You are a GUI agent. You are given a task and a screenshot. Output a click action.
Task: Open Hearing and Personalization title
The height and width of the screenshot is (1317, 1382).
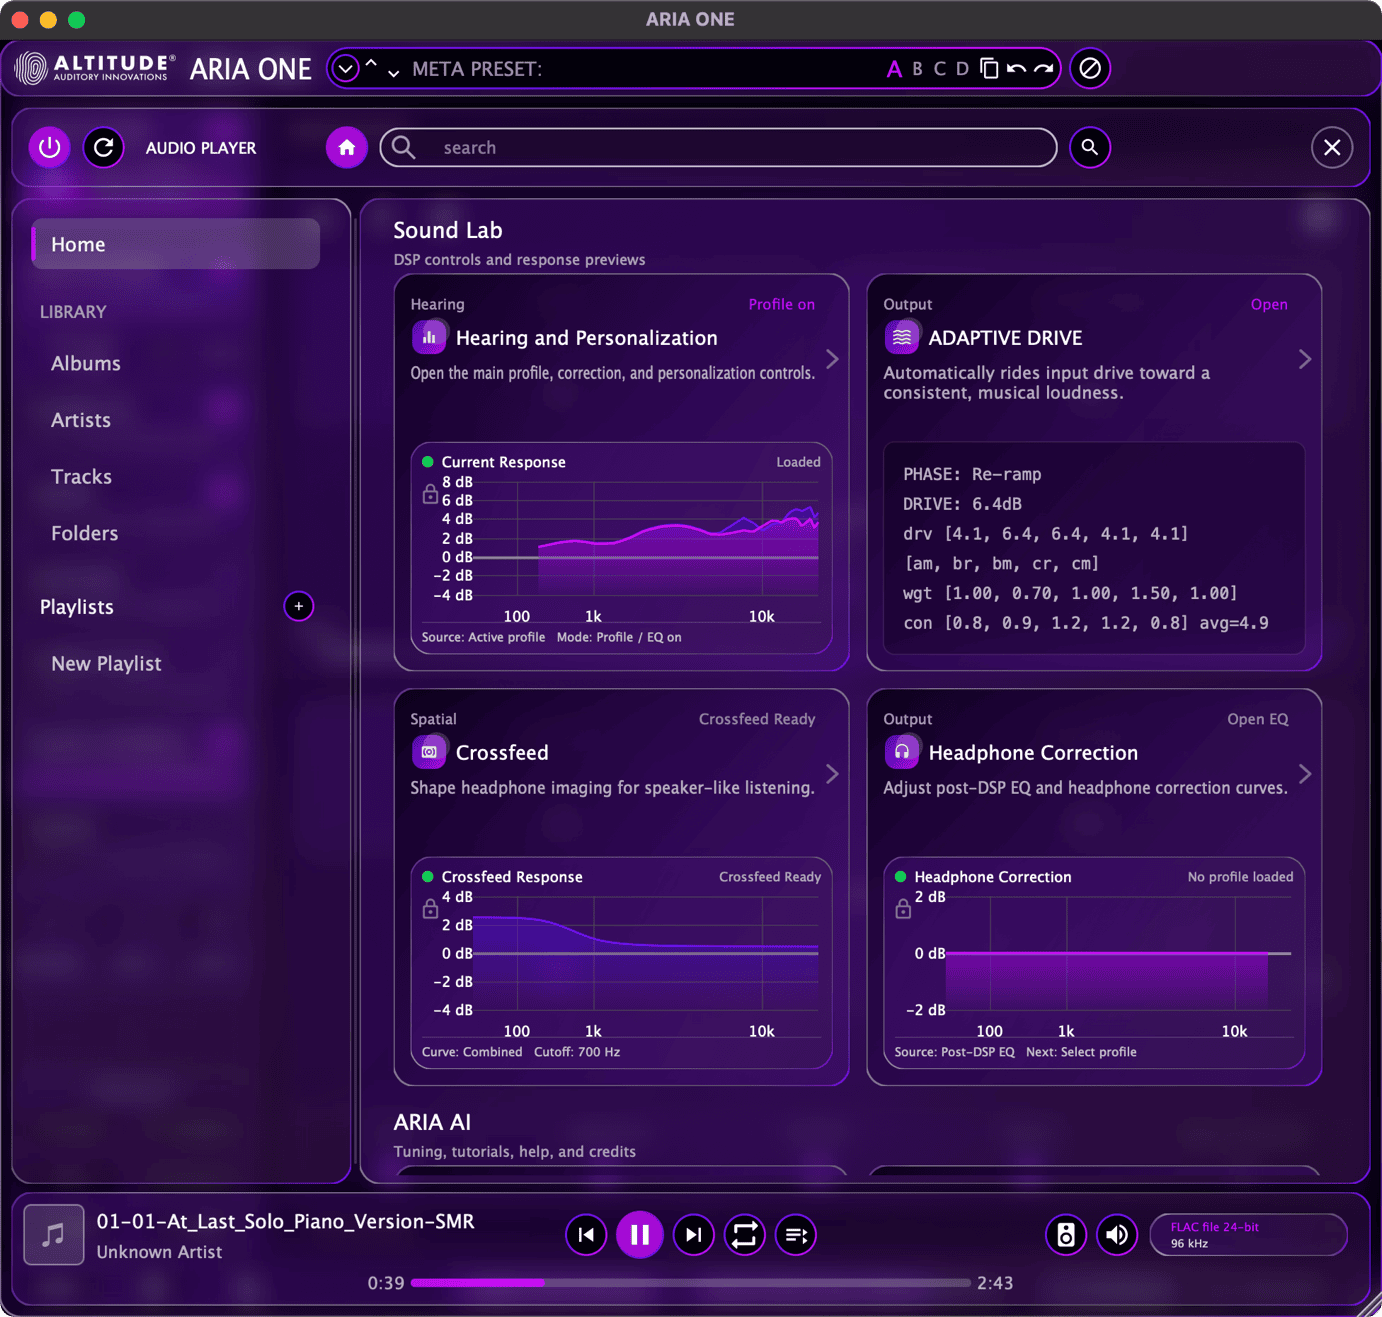[586, 338]
